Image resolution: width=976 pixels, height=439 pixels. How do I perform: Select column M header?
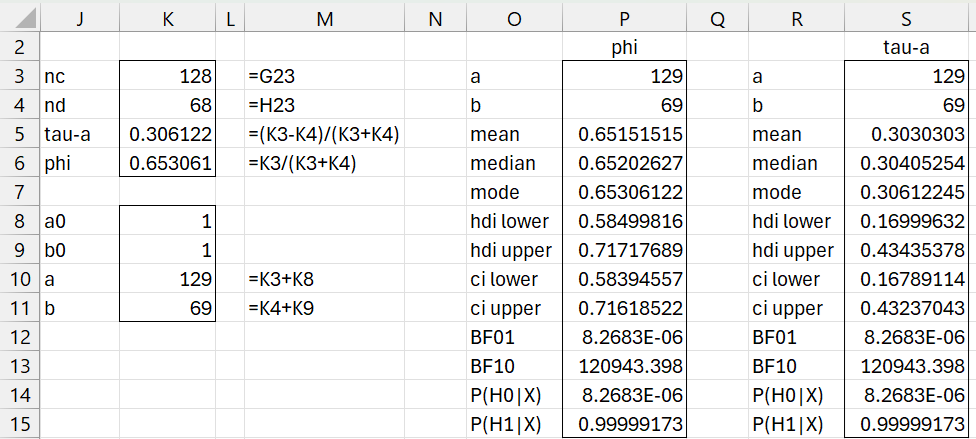pos(324,20)
